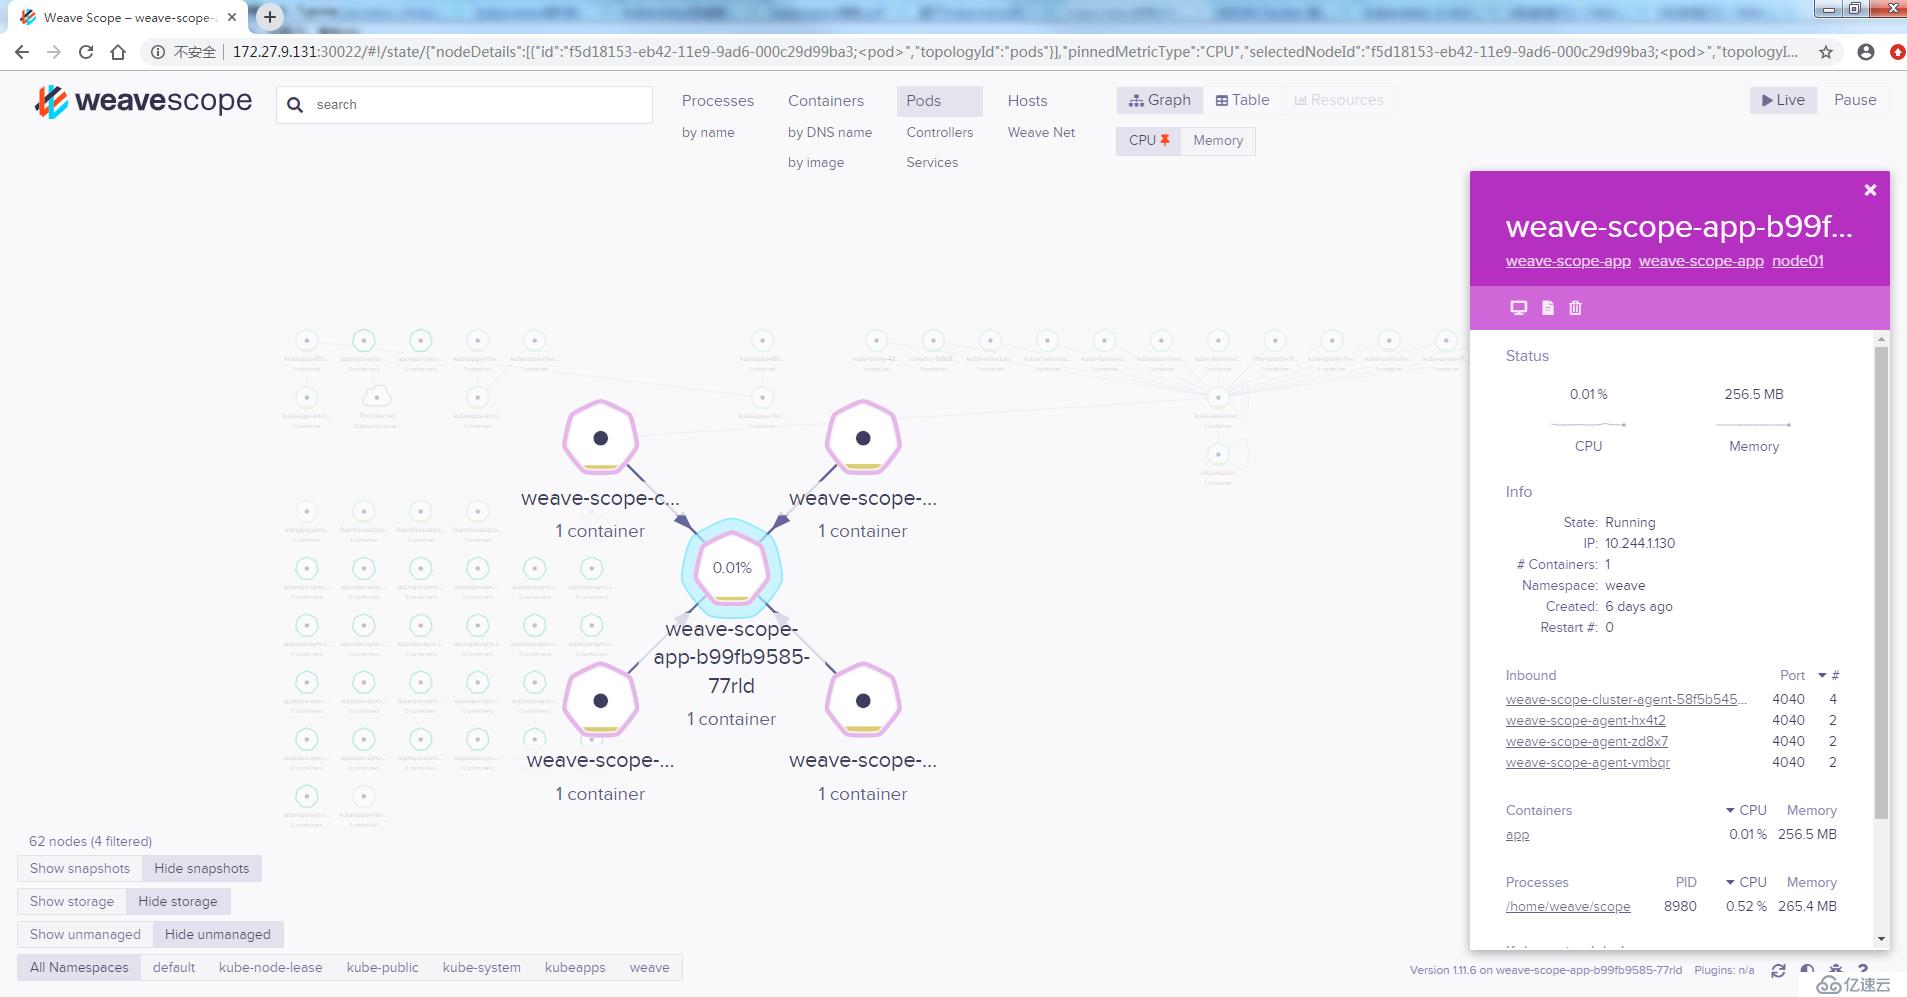The image size is (1907, 997).
Task: Open Services sub-topology
Action: coord(932,163)
